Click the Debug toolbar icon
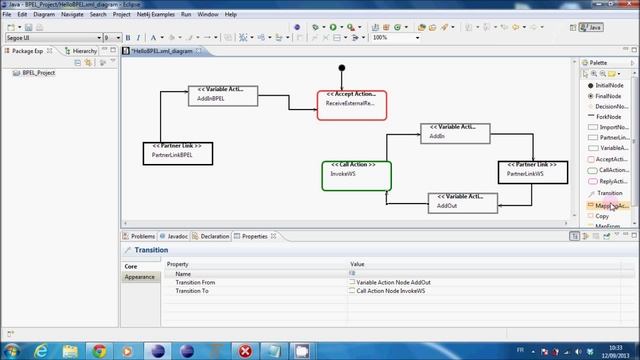 315,27
